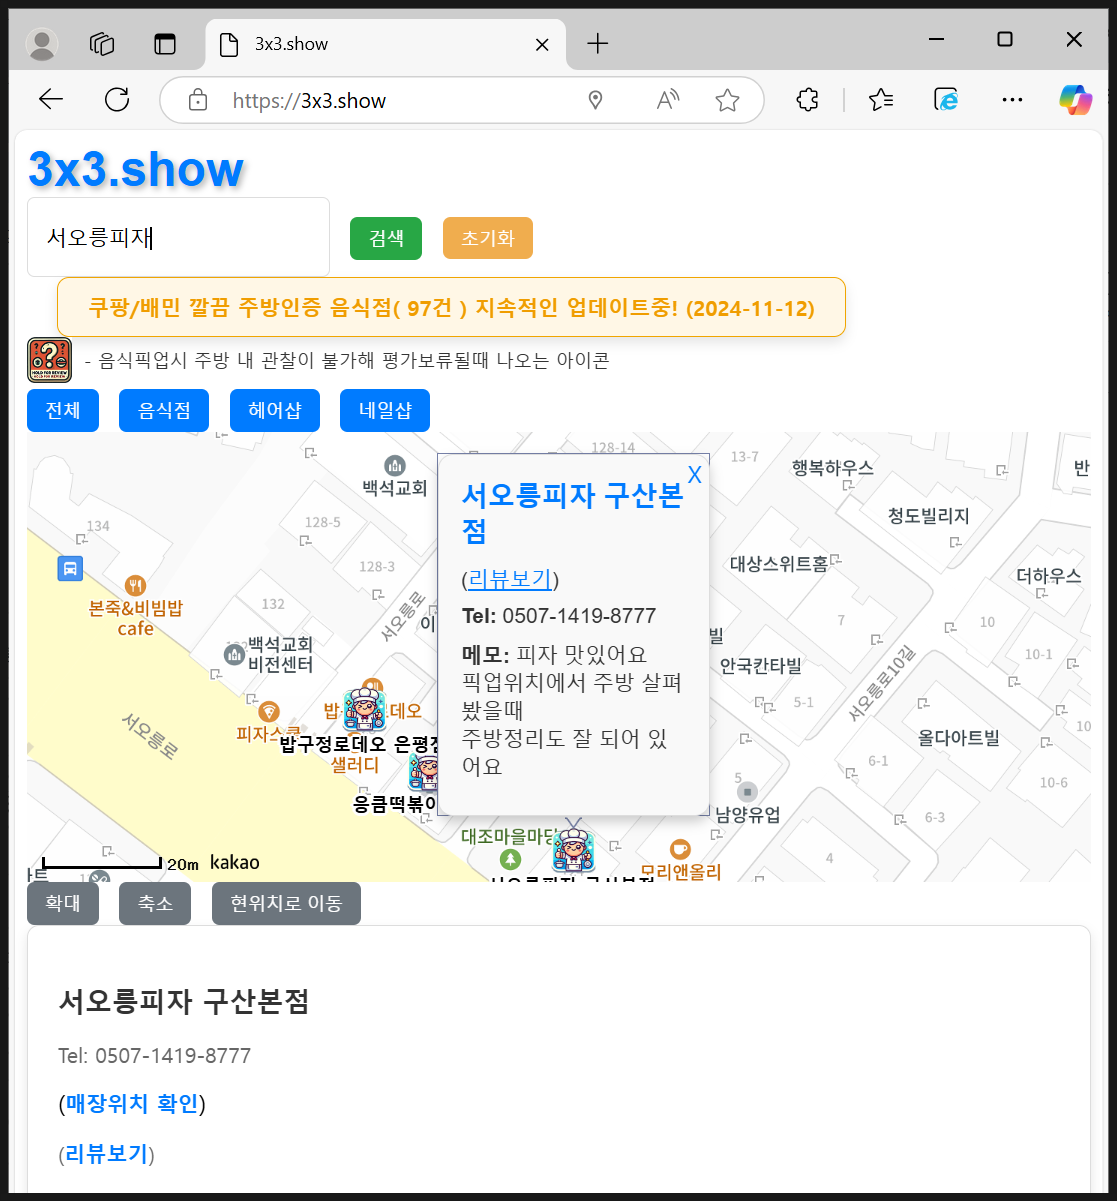Add page to favorites star icon

(727, 100)
